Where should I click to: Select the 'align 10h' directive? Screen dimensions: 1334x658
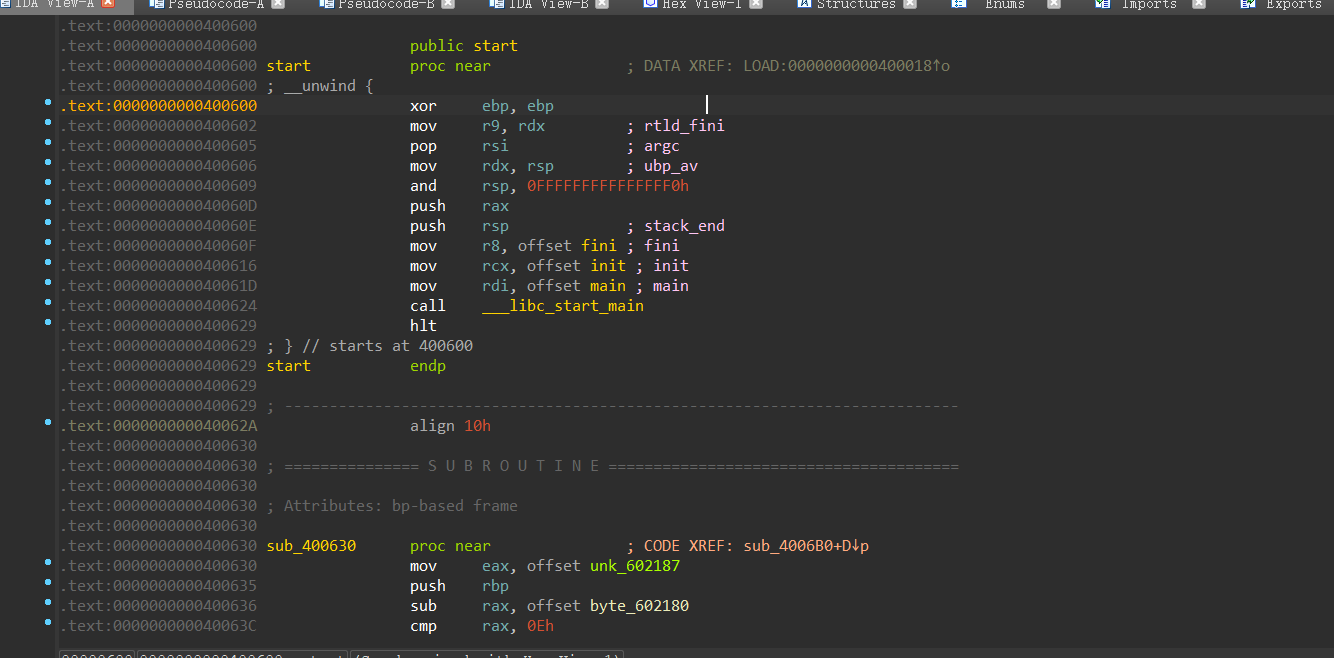click(450, 426)
